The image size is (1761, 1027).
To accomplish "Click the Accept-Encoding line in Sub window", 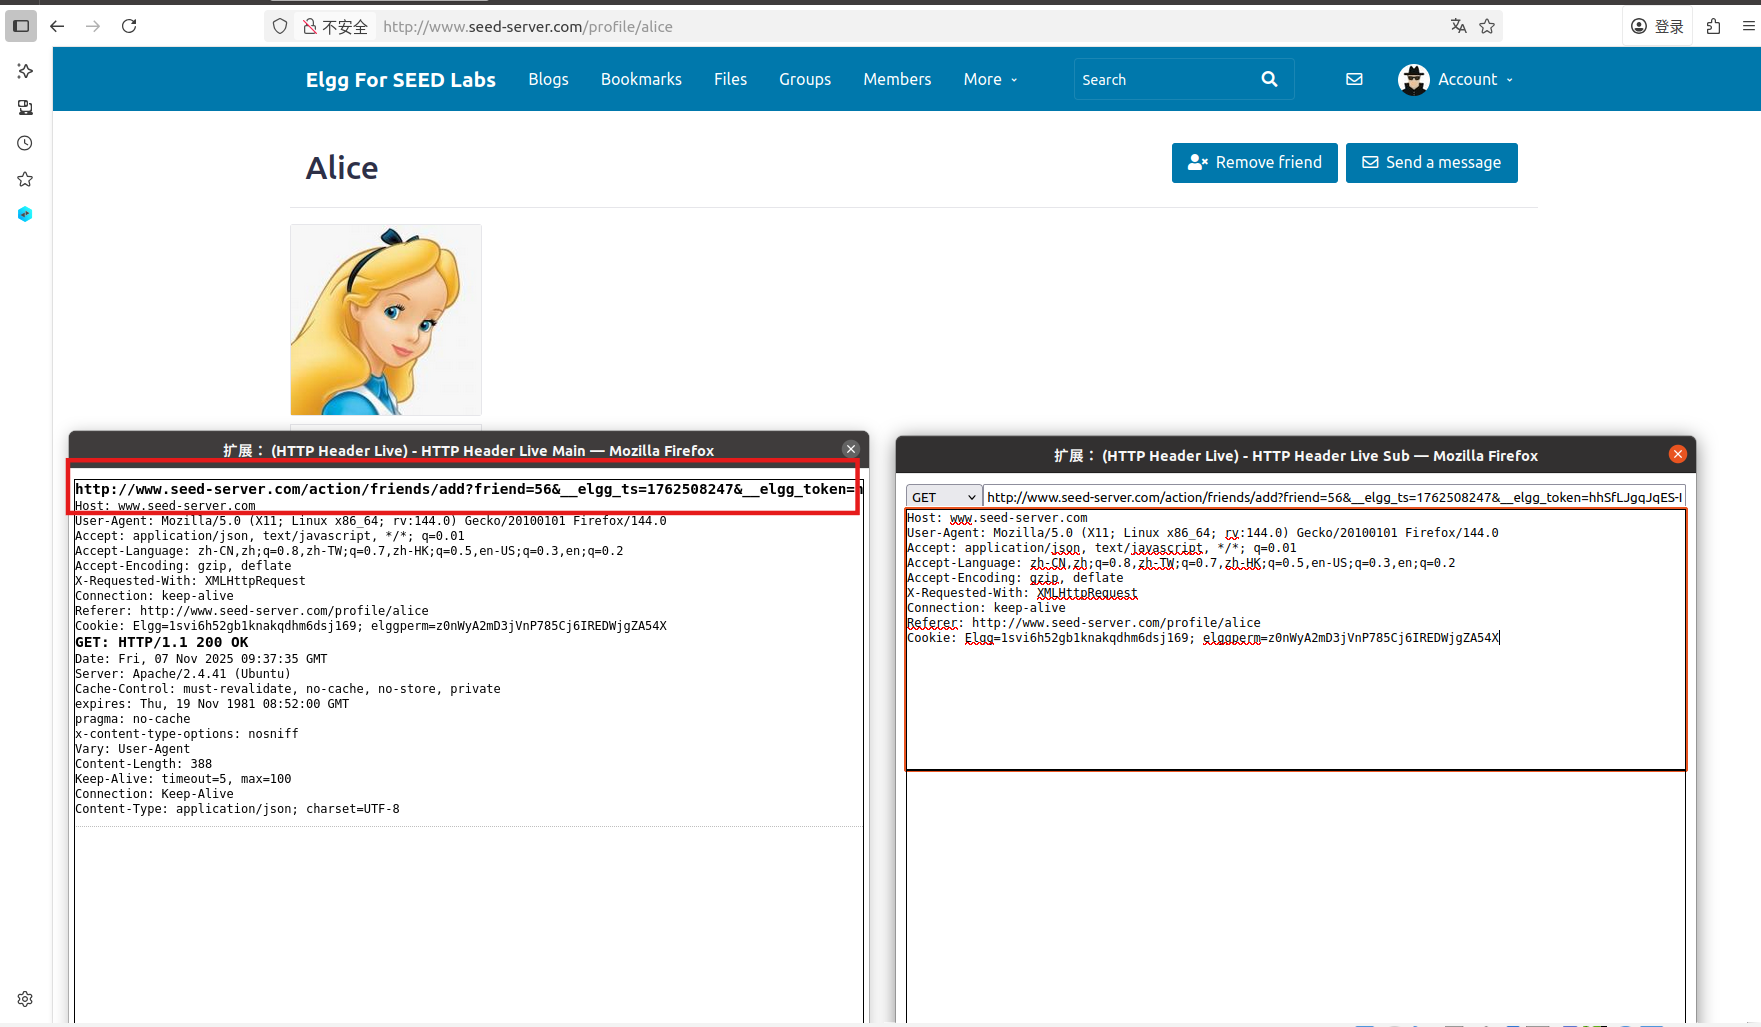I will pyautogui.click(x=1015, y=578).
